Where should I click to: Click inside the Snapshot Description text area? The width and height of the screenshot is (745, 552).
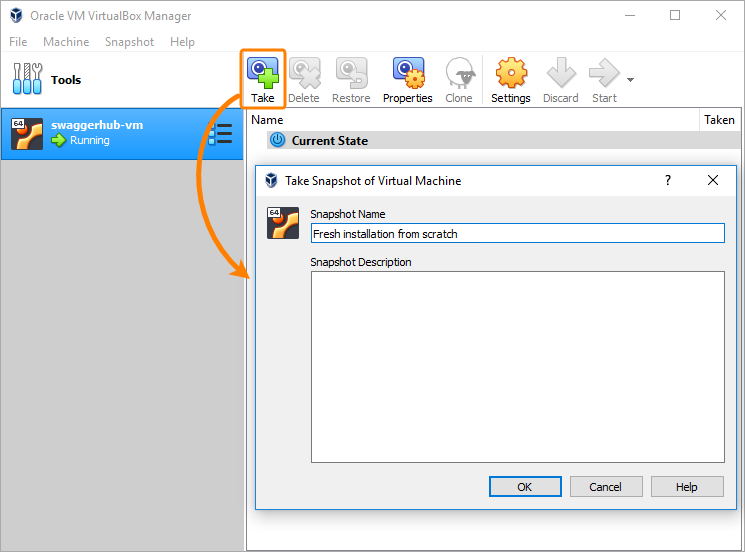pos(517,367)
